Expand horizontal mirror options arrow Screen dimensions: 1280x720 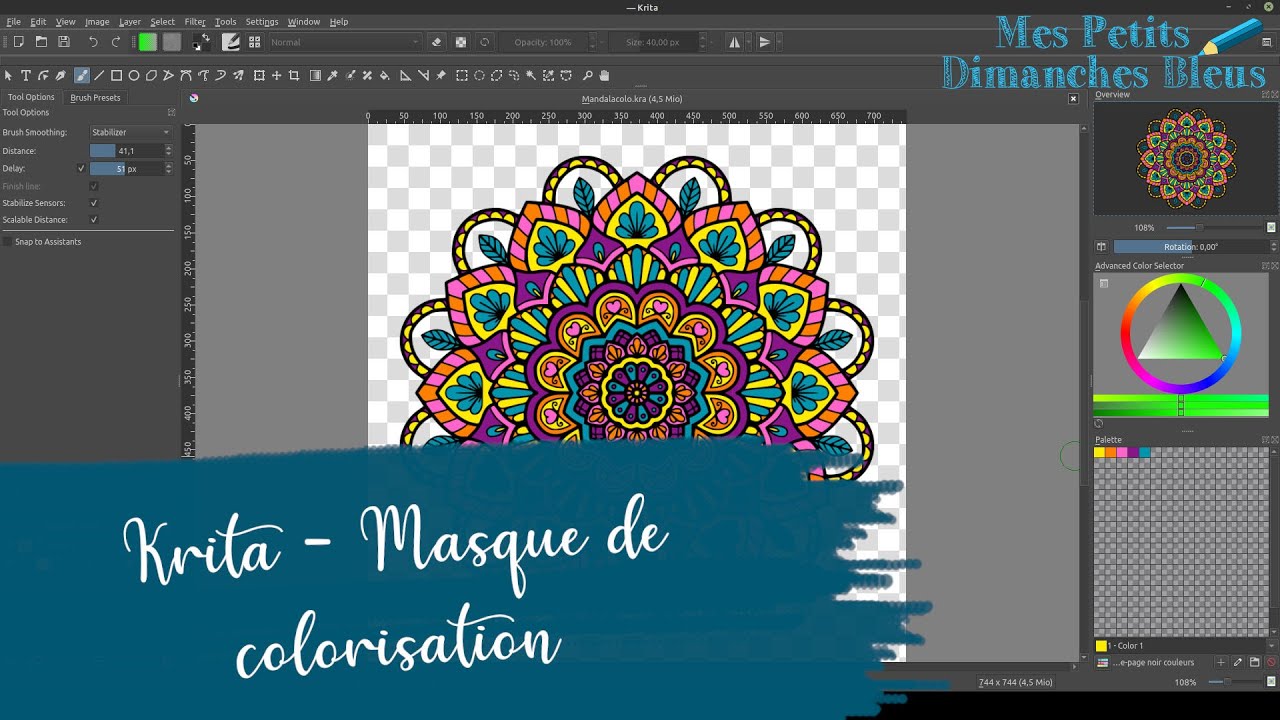[x=749, y=42]
